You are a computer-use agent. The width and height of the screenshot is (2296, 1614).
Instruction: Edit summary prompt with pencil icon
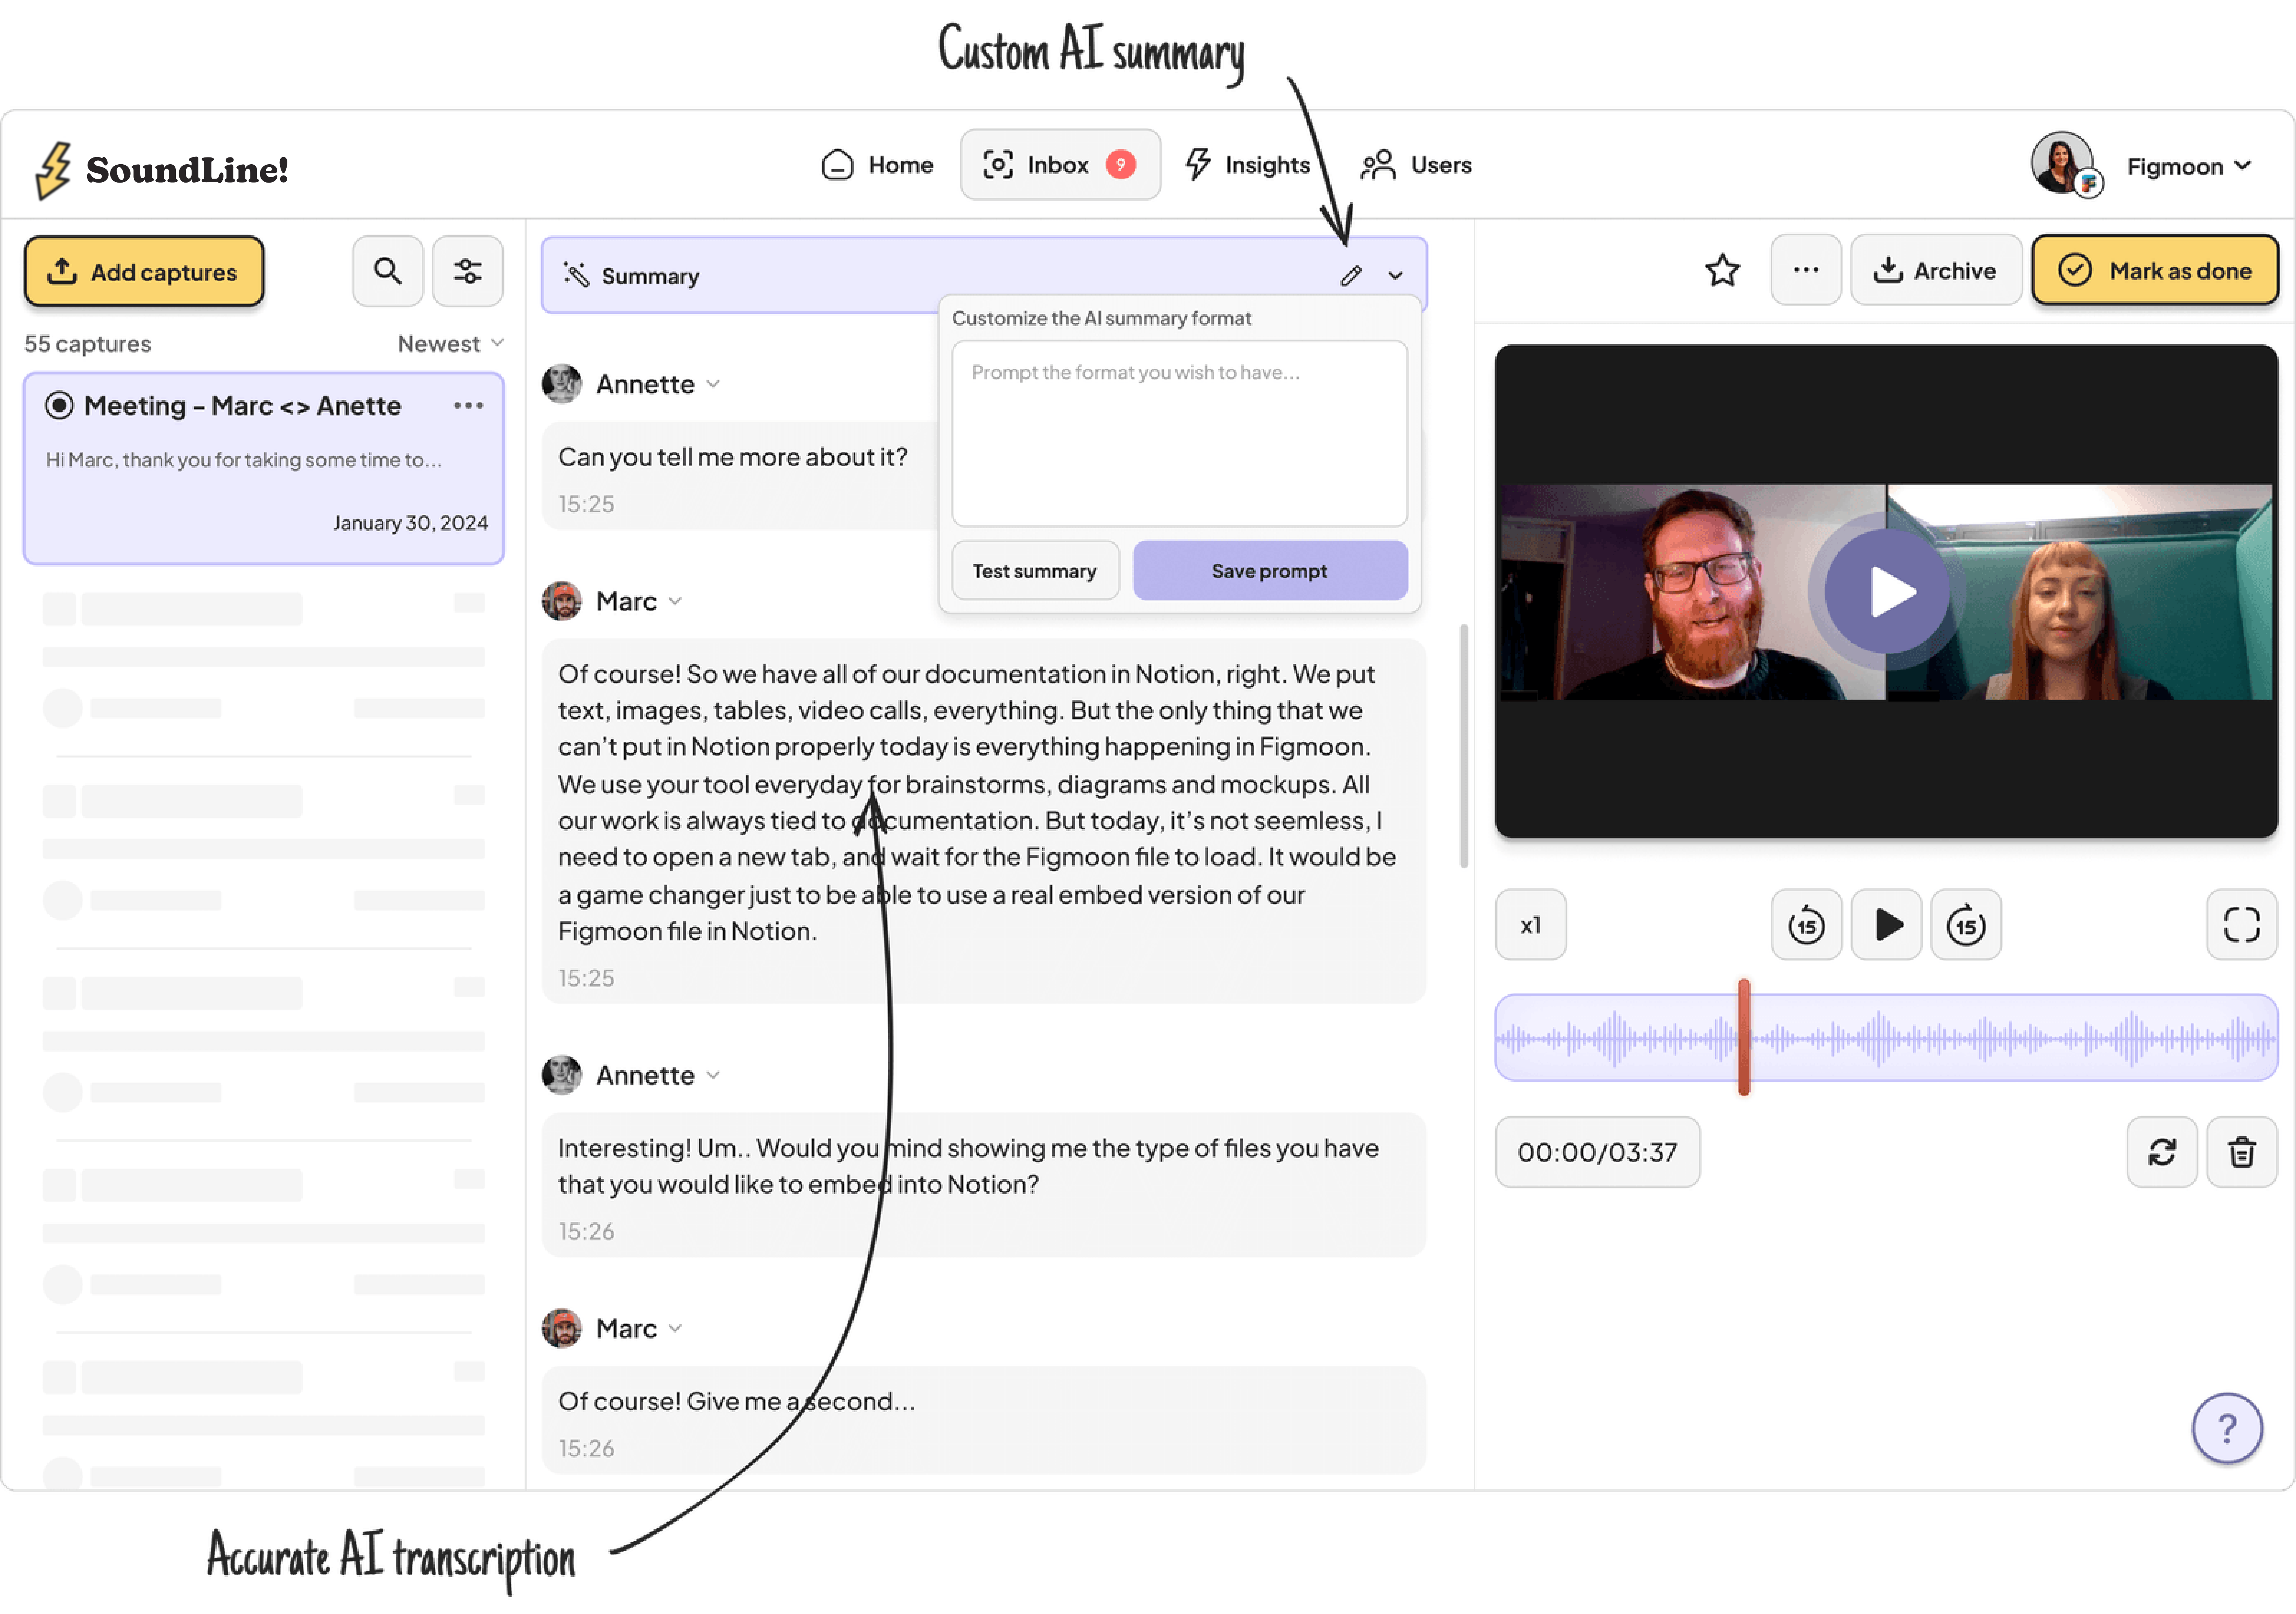pyautogui.click(x=1351, y=276)
